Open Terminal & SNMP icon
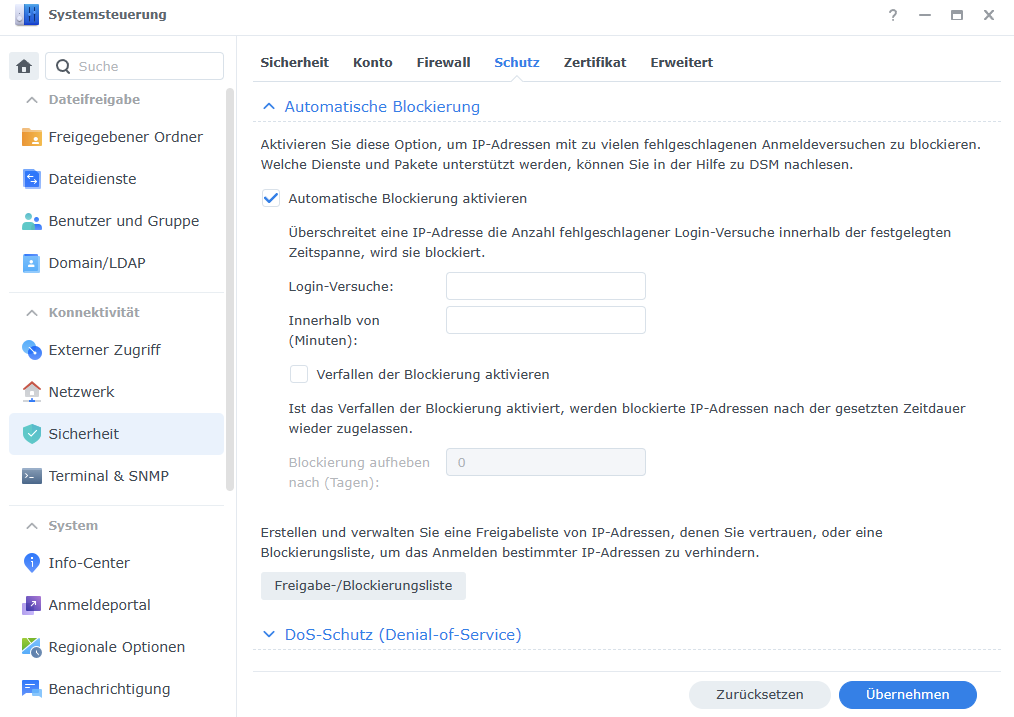The image size is (1014, 717). click(x=32, y=476)
